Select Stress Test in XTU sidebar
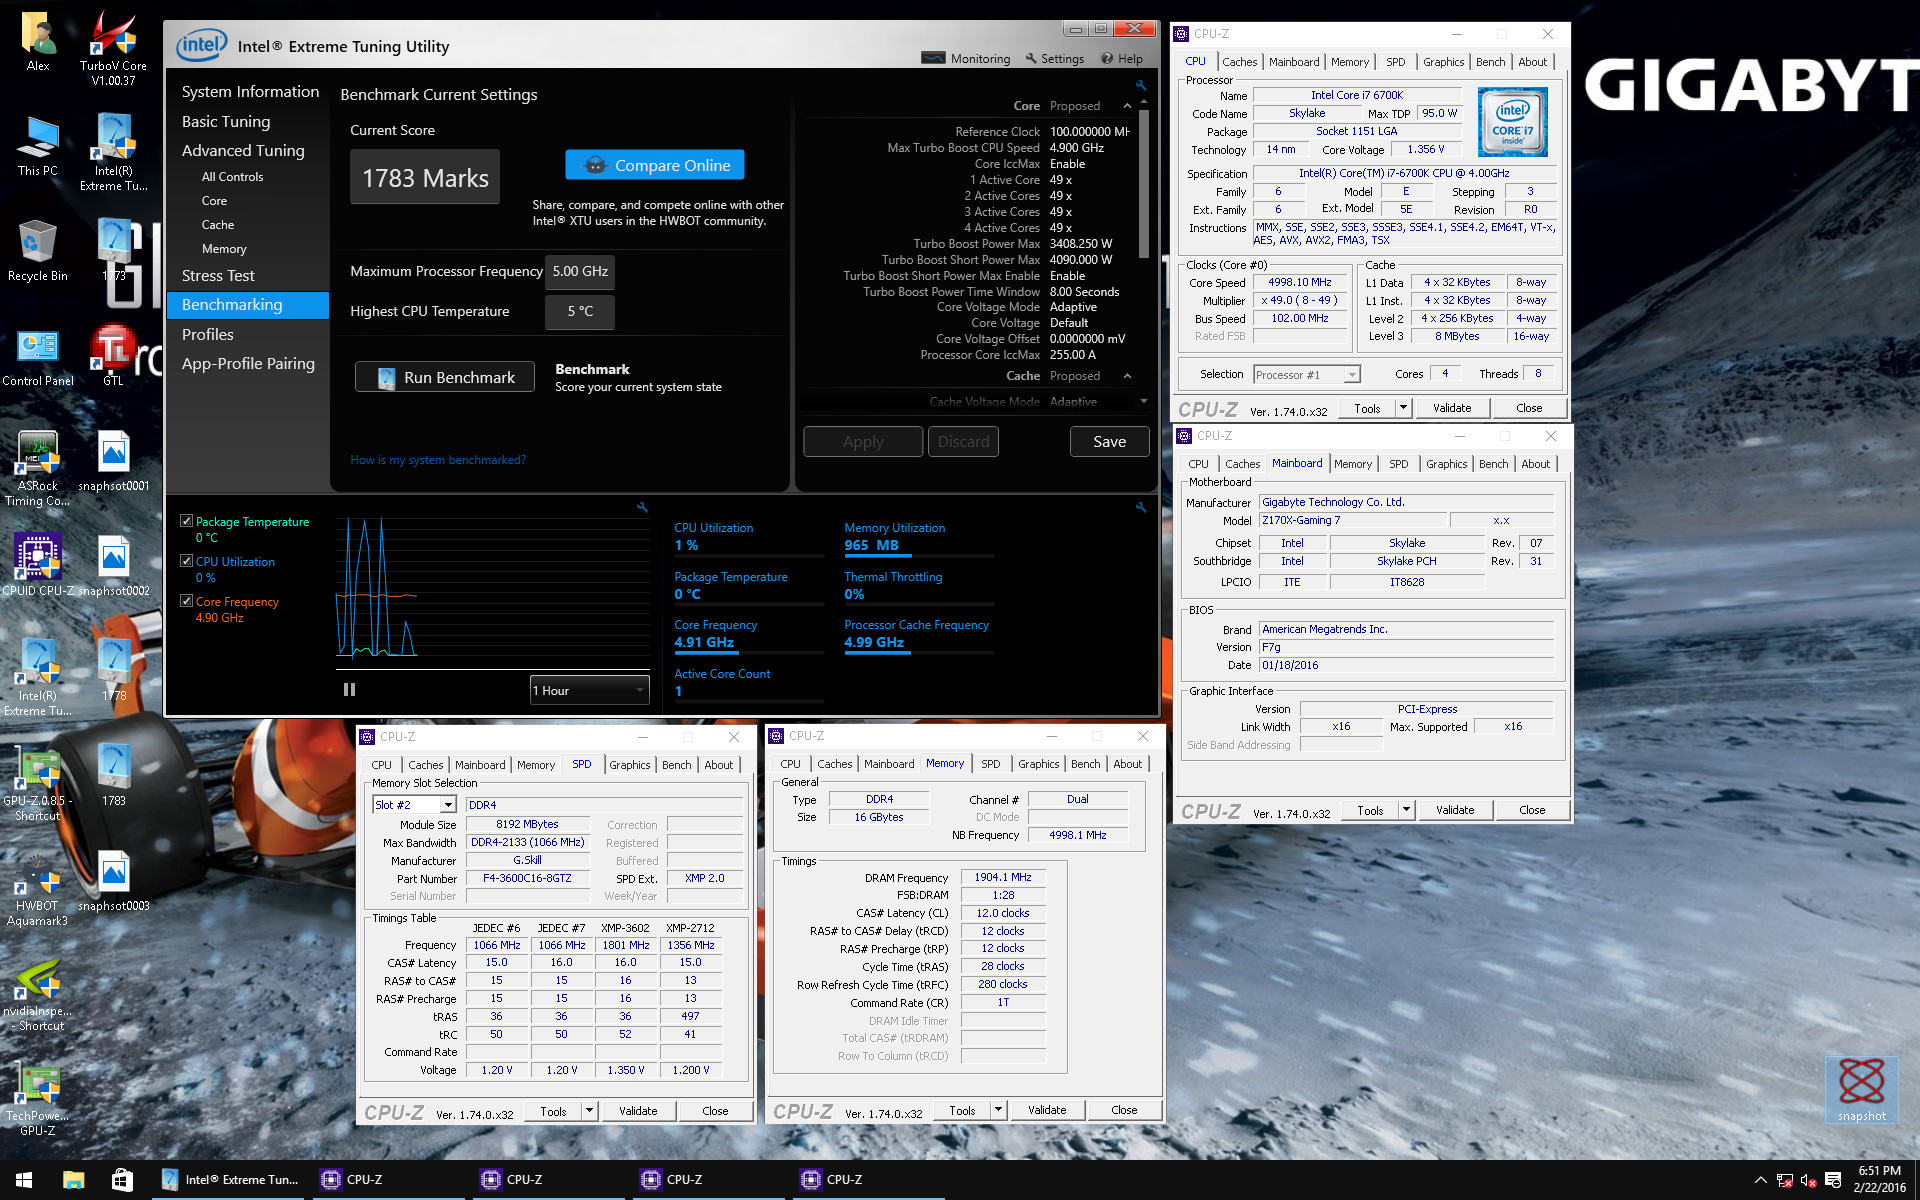Screen dimensions: 1920x1200 click(218, 276)
